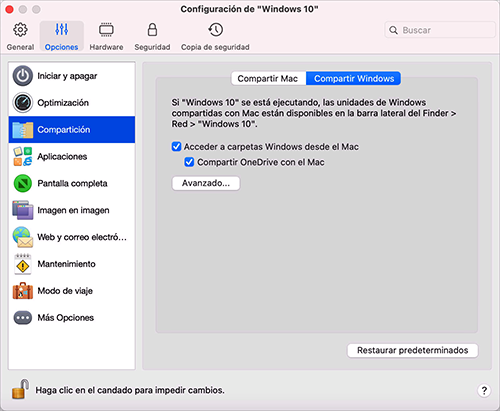500x411 pixels.
Task: Select the Opciones sliders icon
Action: click(62, 30)
